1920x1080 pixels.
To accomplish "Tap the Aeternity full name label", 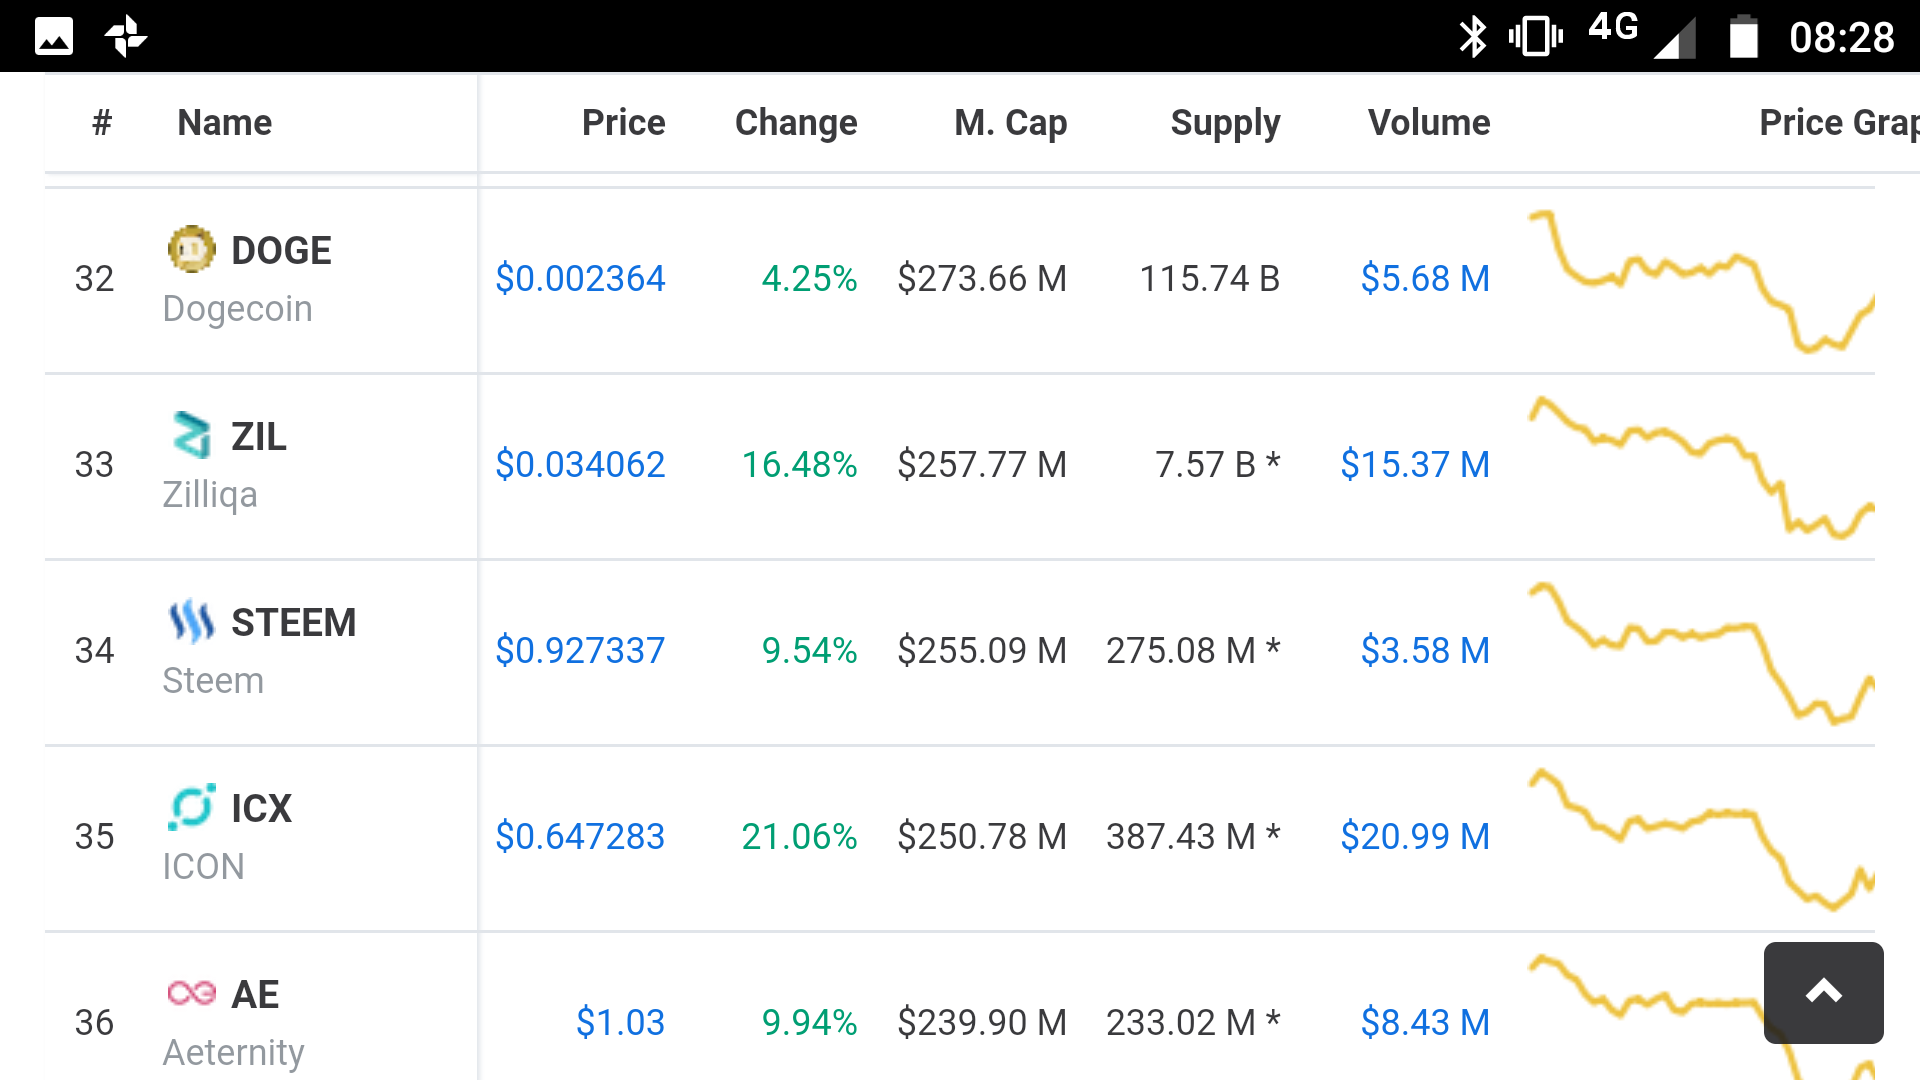I will click(x=234, y=1053).
